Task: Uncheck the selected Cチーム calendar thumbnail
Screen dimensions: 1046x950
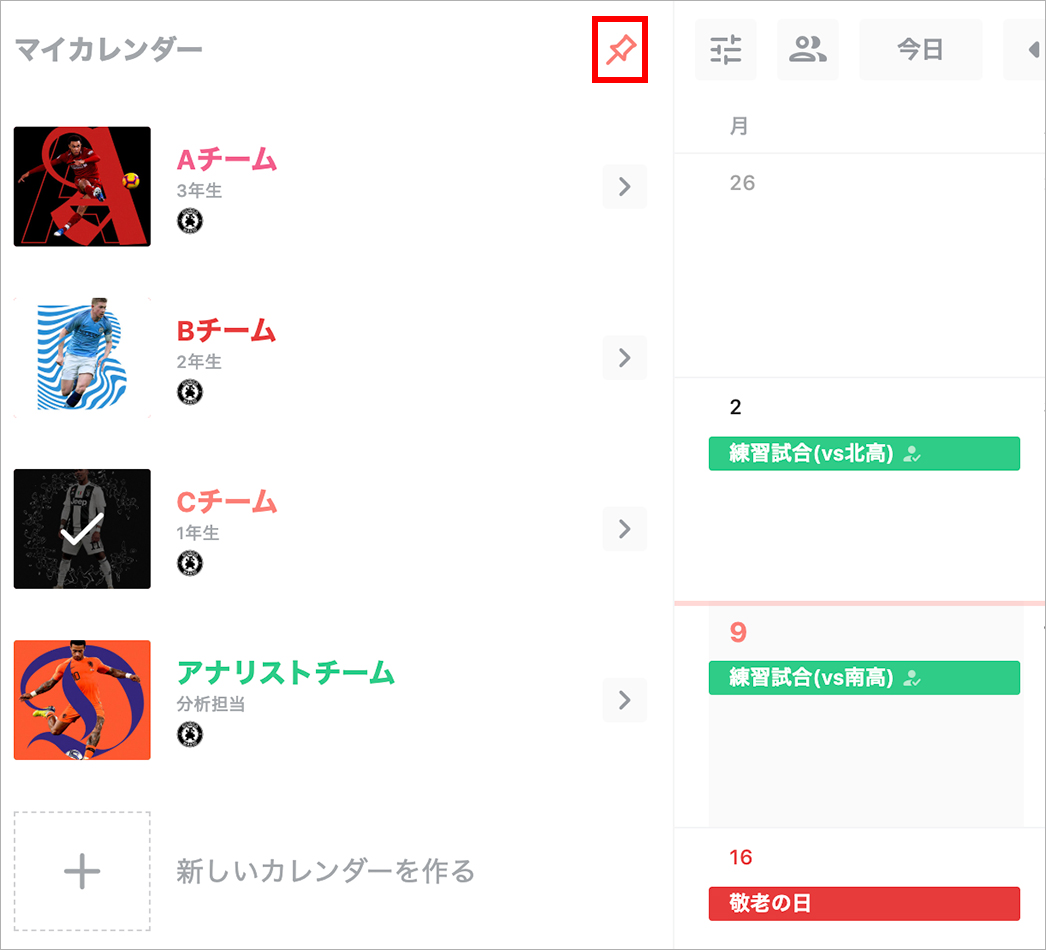Action: [82, 529]
